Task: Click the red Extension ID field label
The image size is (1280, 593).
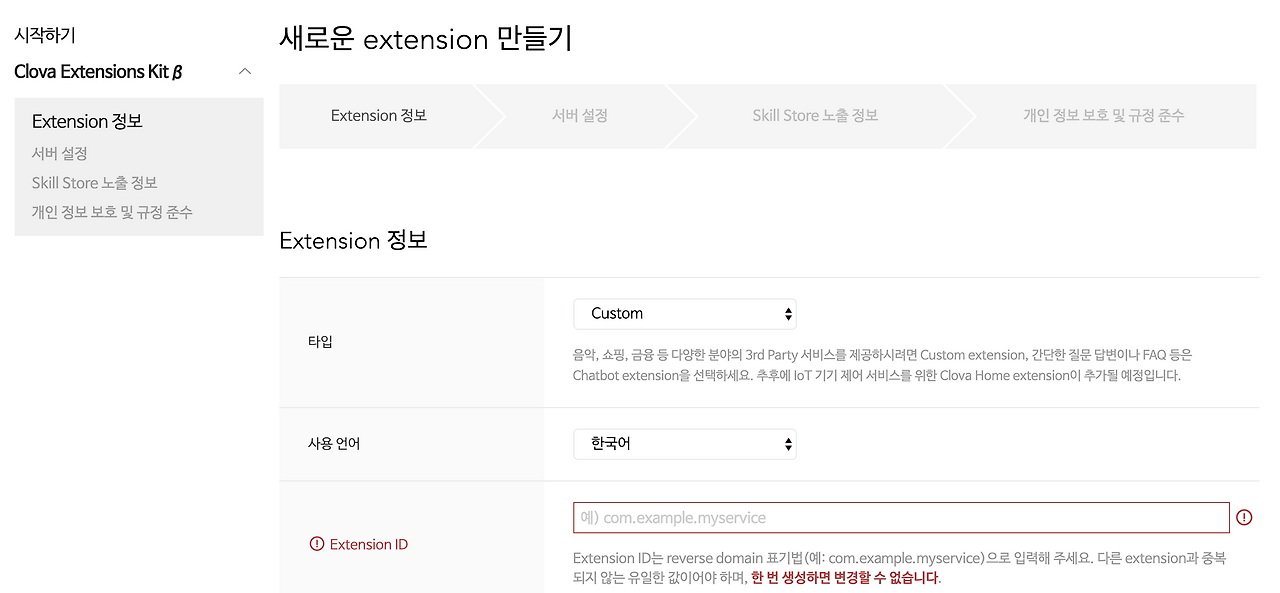Action: tap(369, 545)
